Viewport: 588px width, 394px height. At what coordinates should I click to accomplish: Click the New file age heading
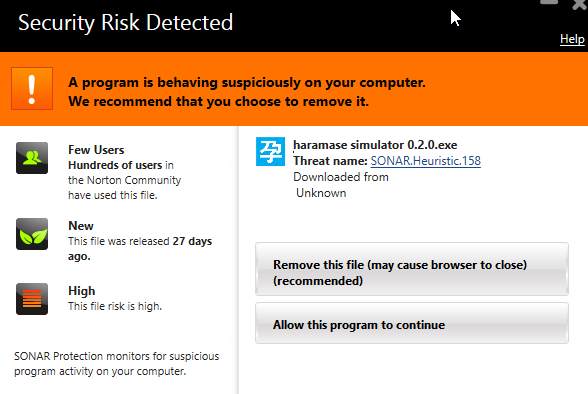click(81, 226)
